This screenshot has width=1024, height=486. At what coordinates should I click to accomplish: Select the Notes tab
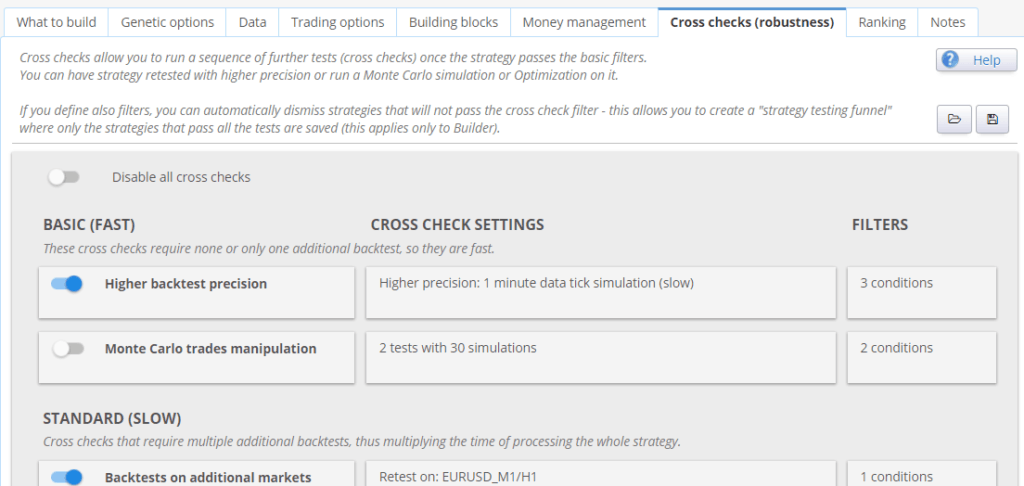948,22
